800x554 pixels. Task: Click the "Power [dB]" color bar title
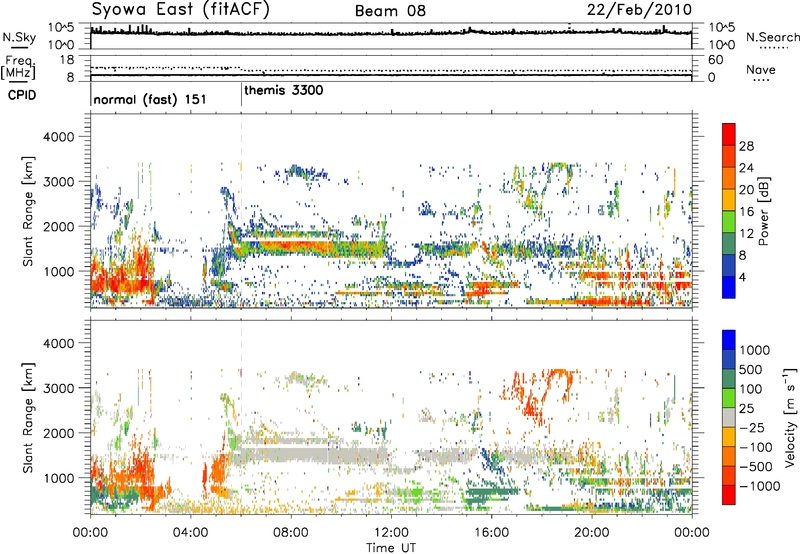764,211
